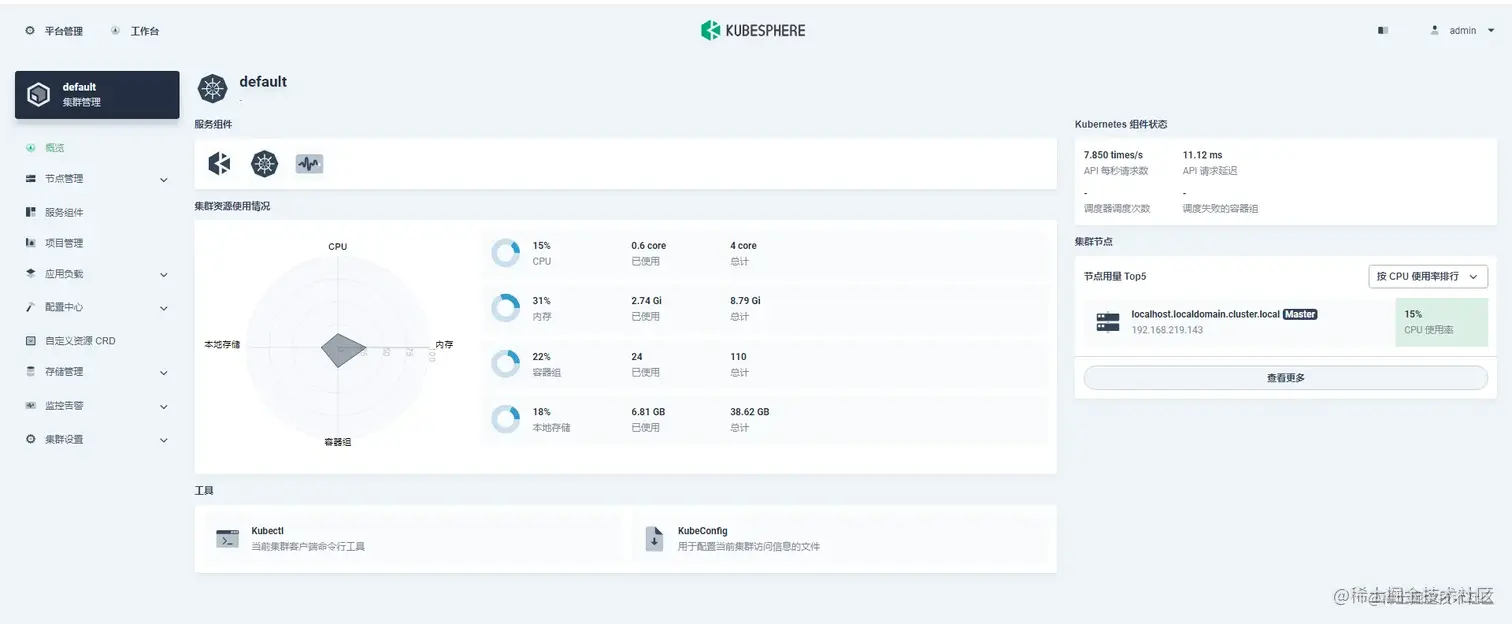Click the 存储管理 sidebar icon
Viewport: 1512px width, 624px height.
click(30, 371)
